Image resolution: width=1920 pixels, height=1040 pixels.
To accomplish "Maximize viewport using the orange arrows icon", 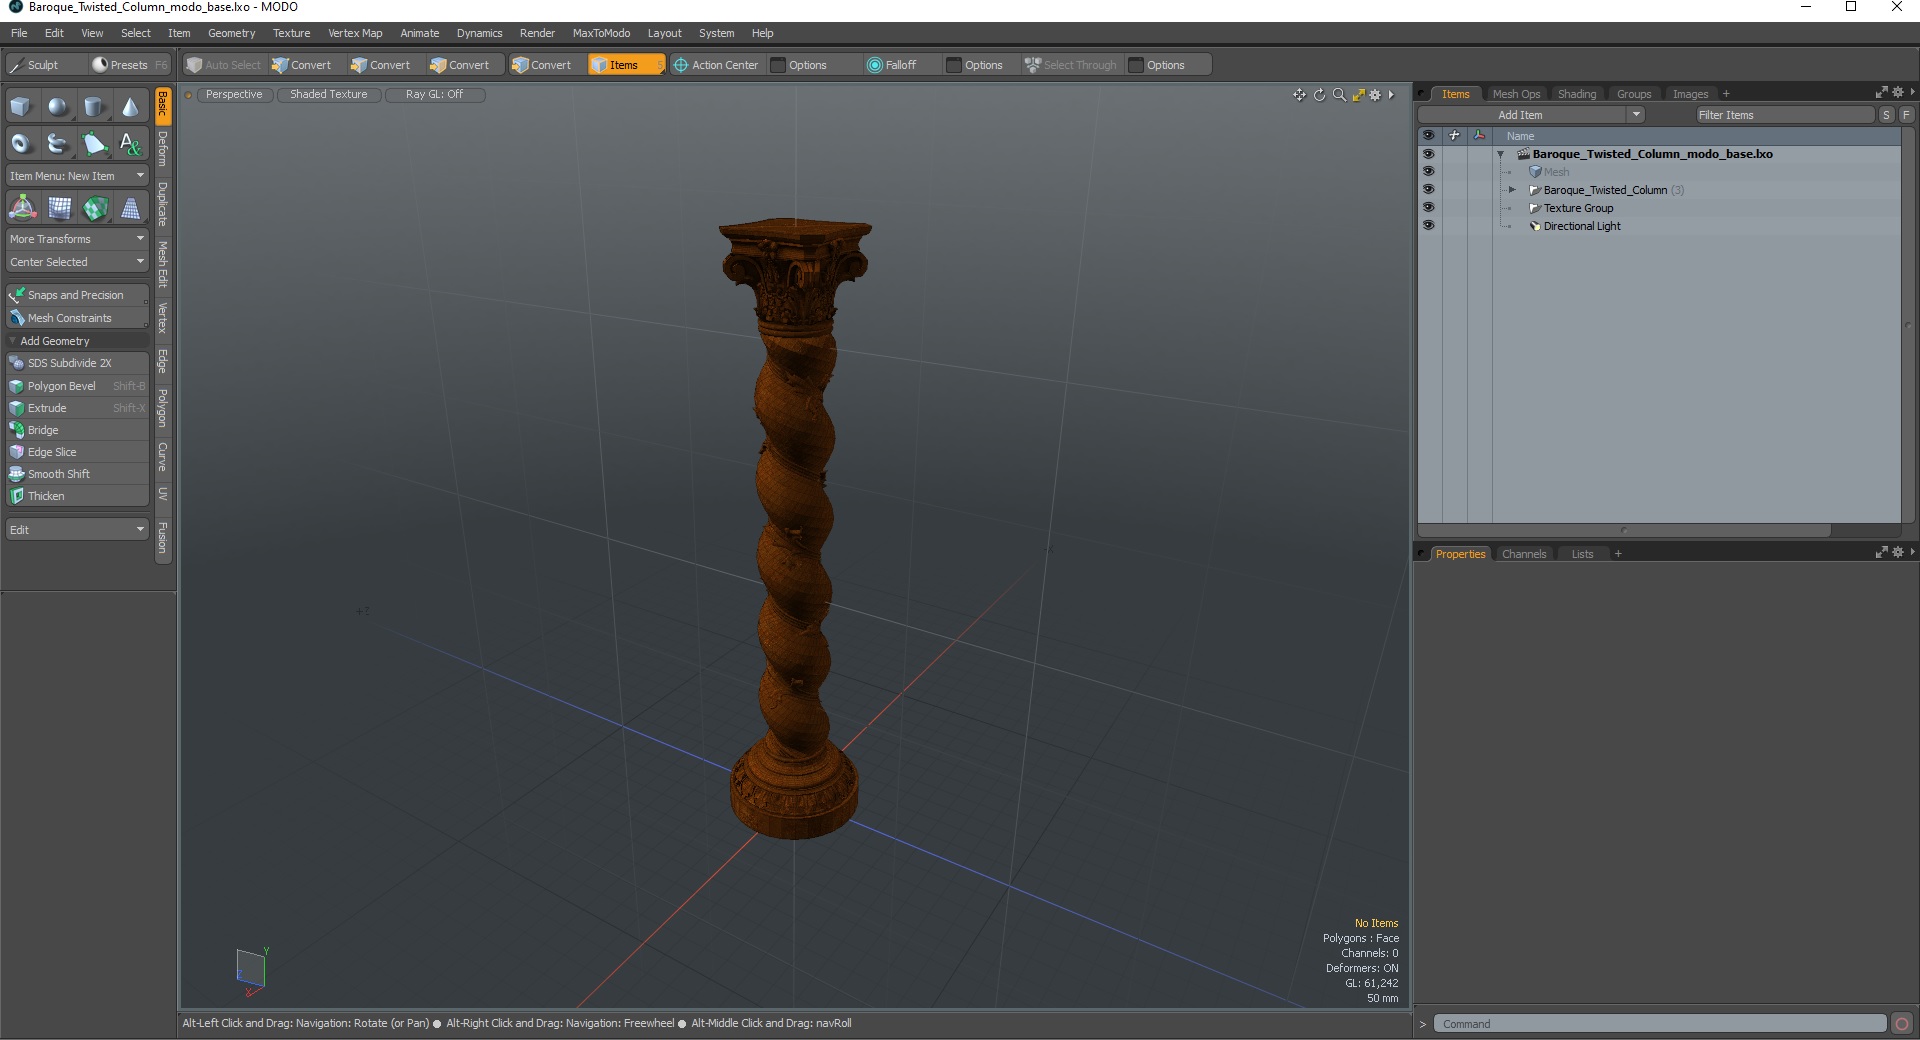I will (1358, 95).
